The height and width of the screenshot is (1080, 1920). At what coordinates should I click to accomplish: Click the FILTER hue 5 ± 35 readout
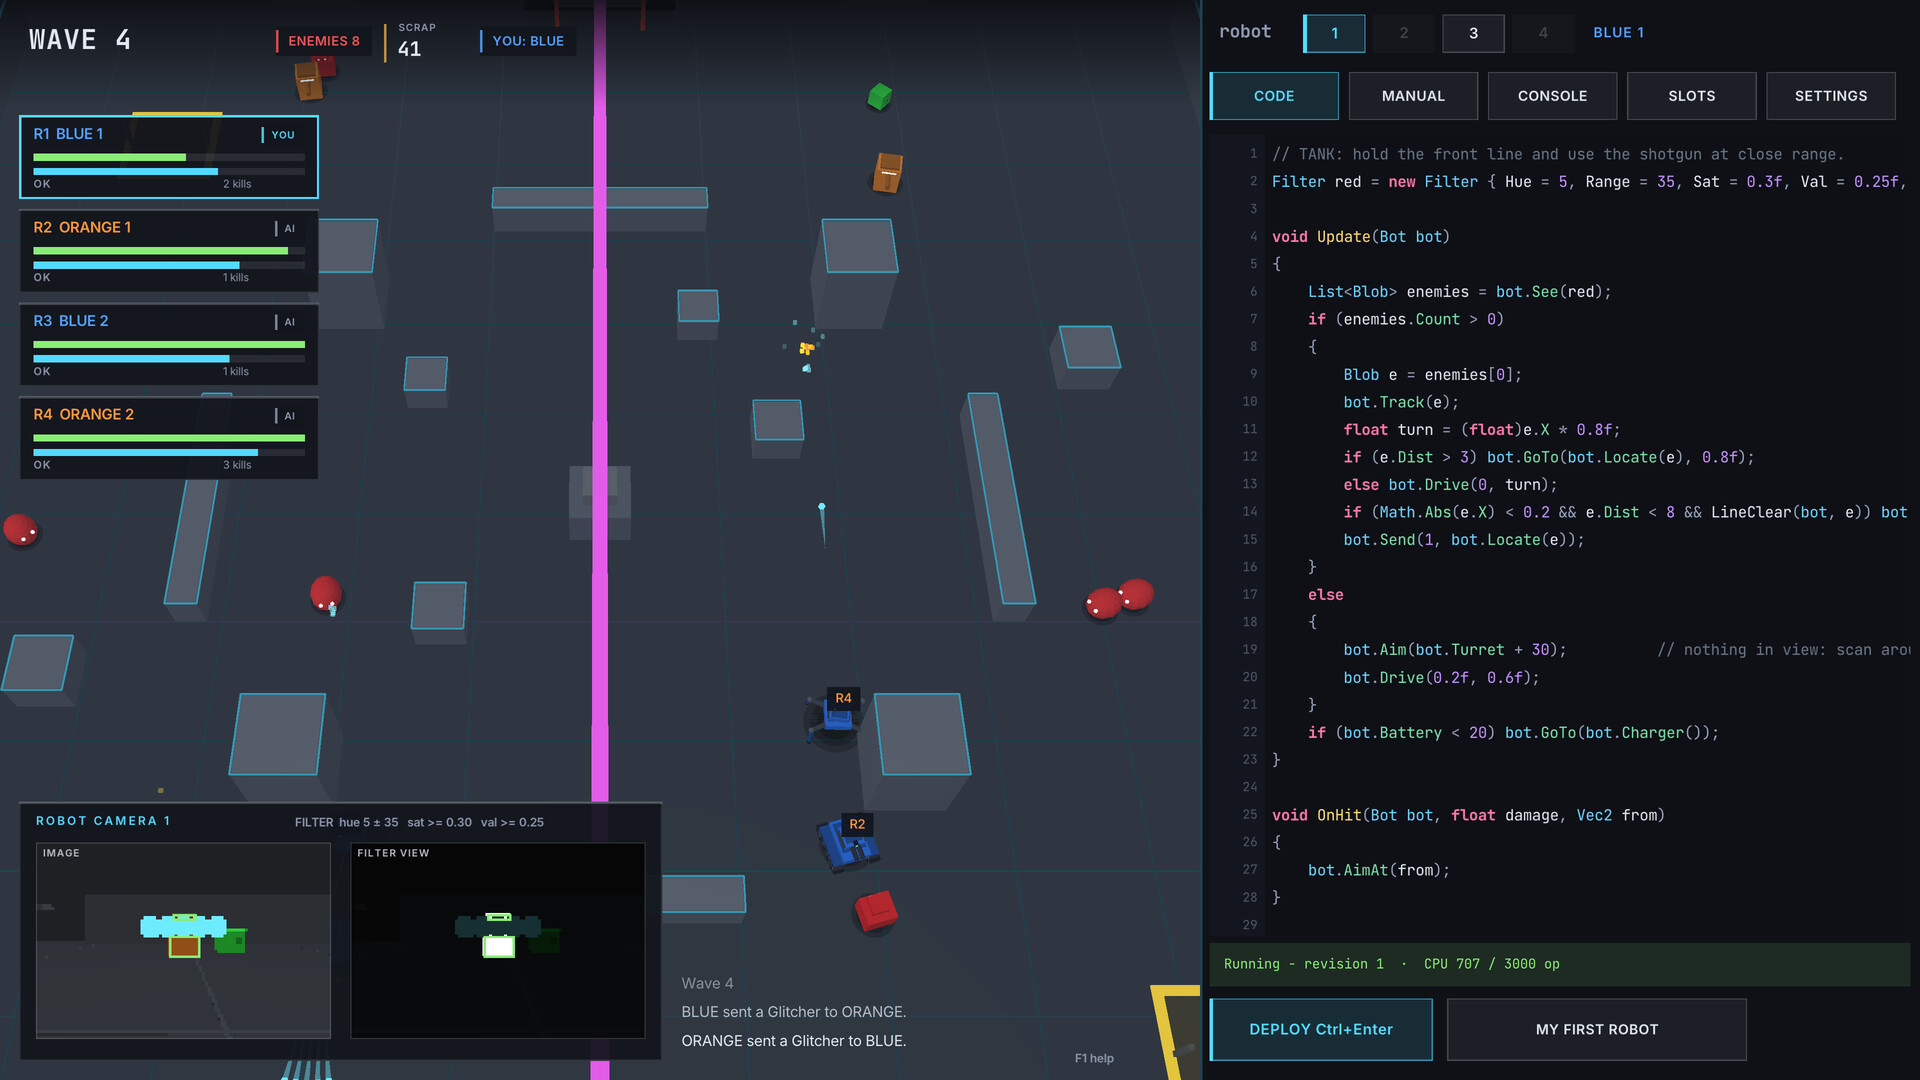click(x=419, y=822)
